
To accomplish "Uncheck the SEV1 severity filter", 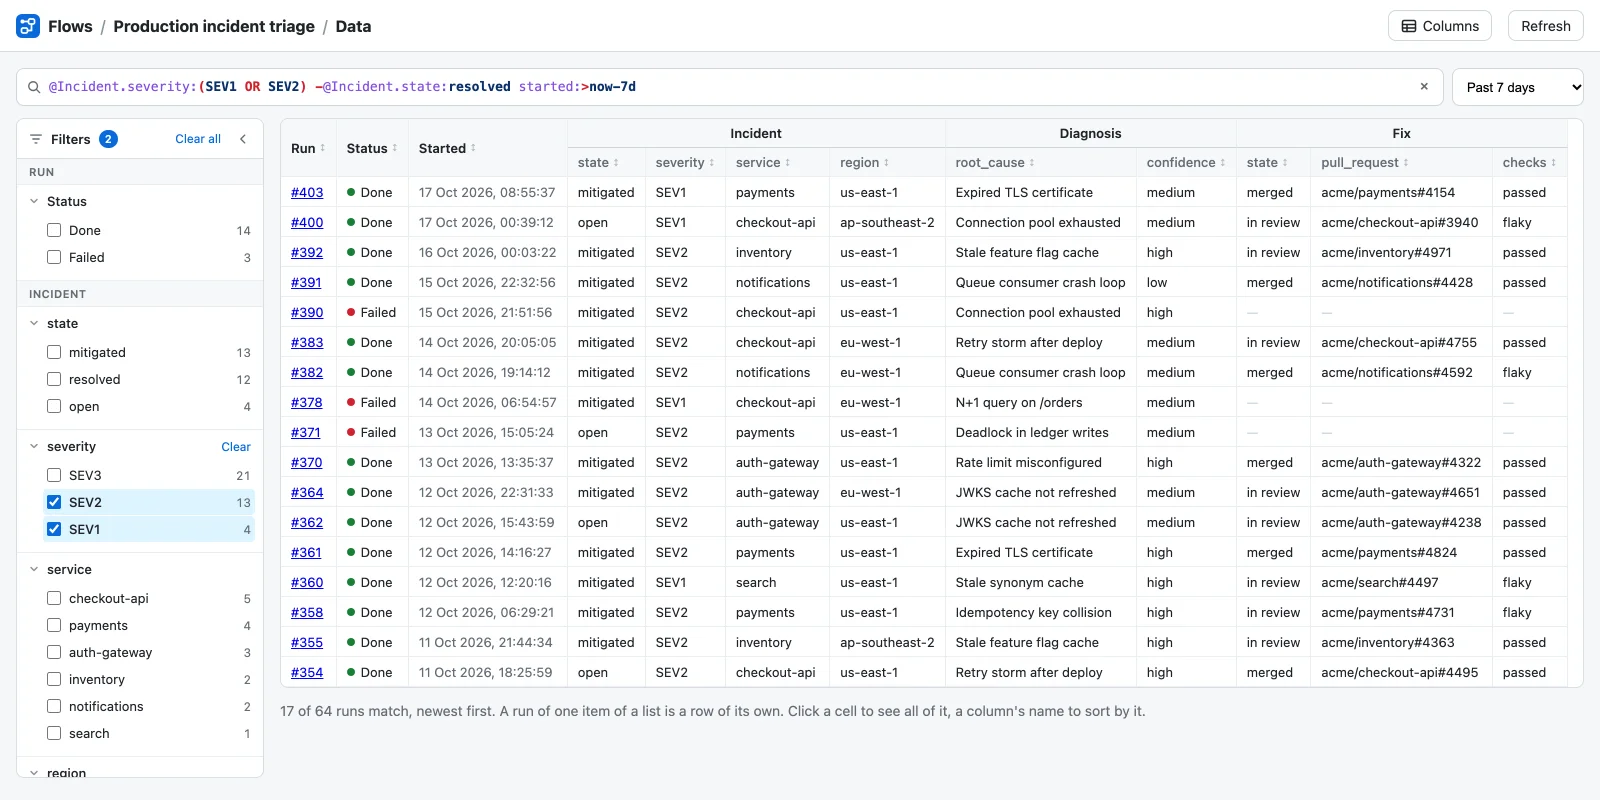I will coord(54,529).
